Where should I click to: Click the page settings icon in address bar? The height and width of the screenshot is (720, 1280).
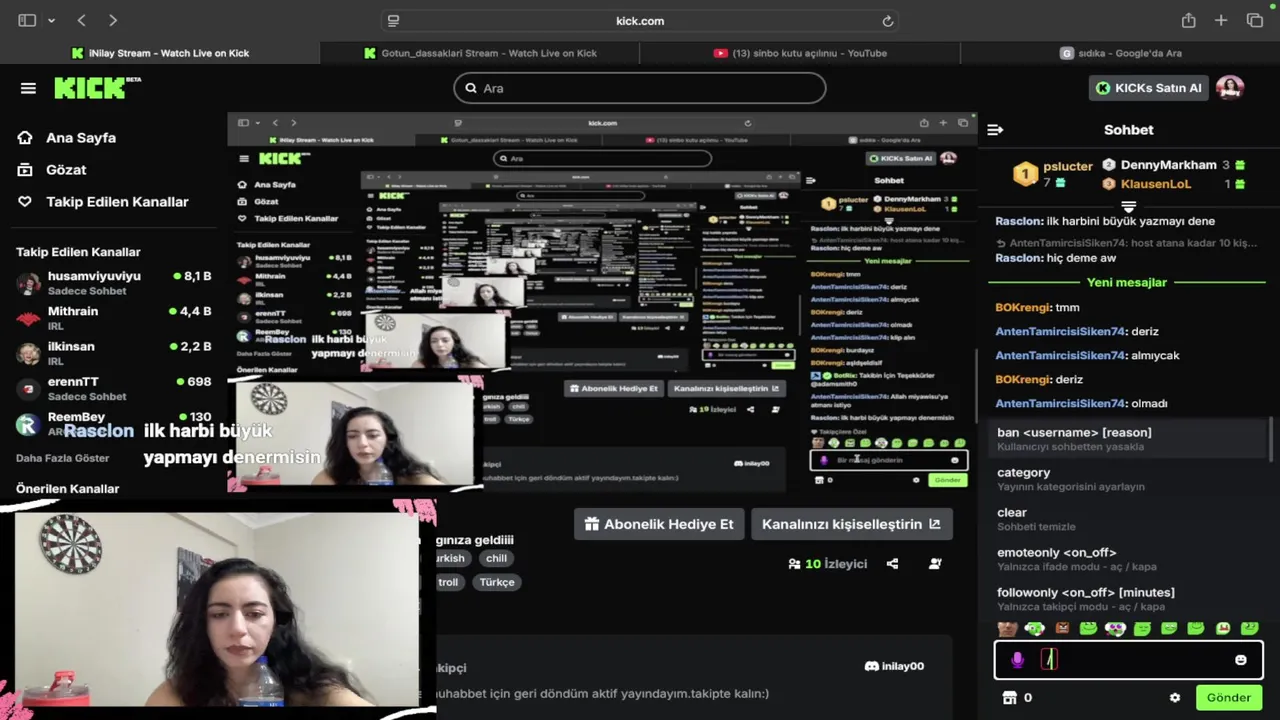coord(393,21)
